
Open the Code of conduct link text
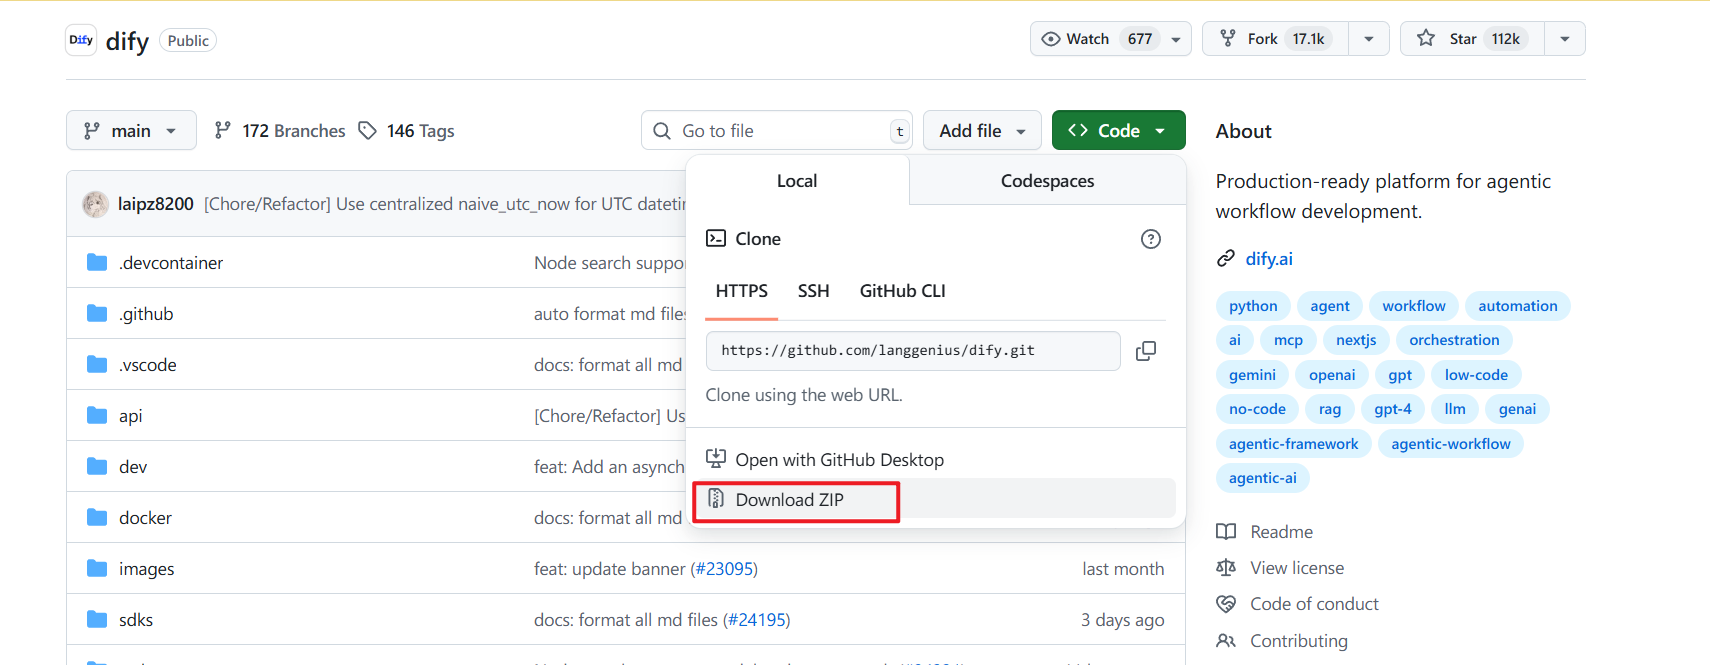(x=1314, y=604)
